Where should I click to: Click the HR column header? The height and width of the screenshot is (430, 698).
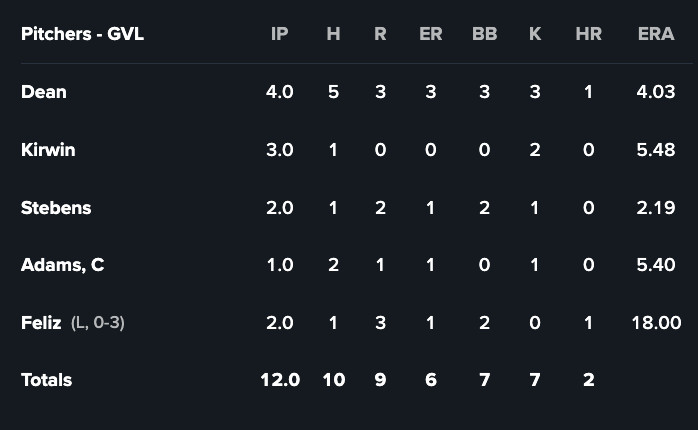[588, 34]
